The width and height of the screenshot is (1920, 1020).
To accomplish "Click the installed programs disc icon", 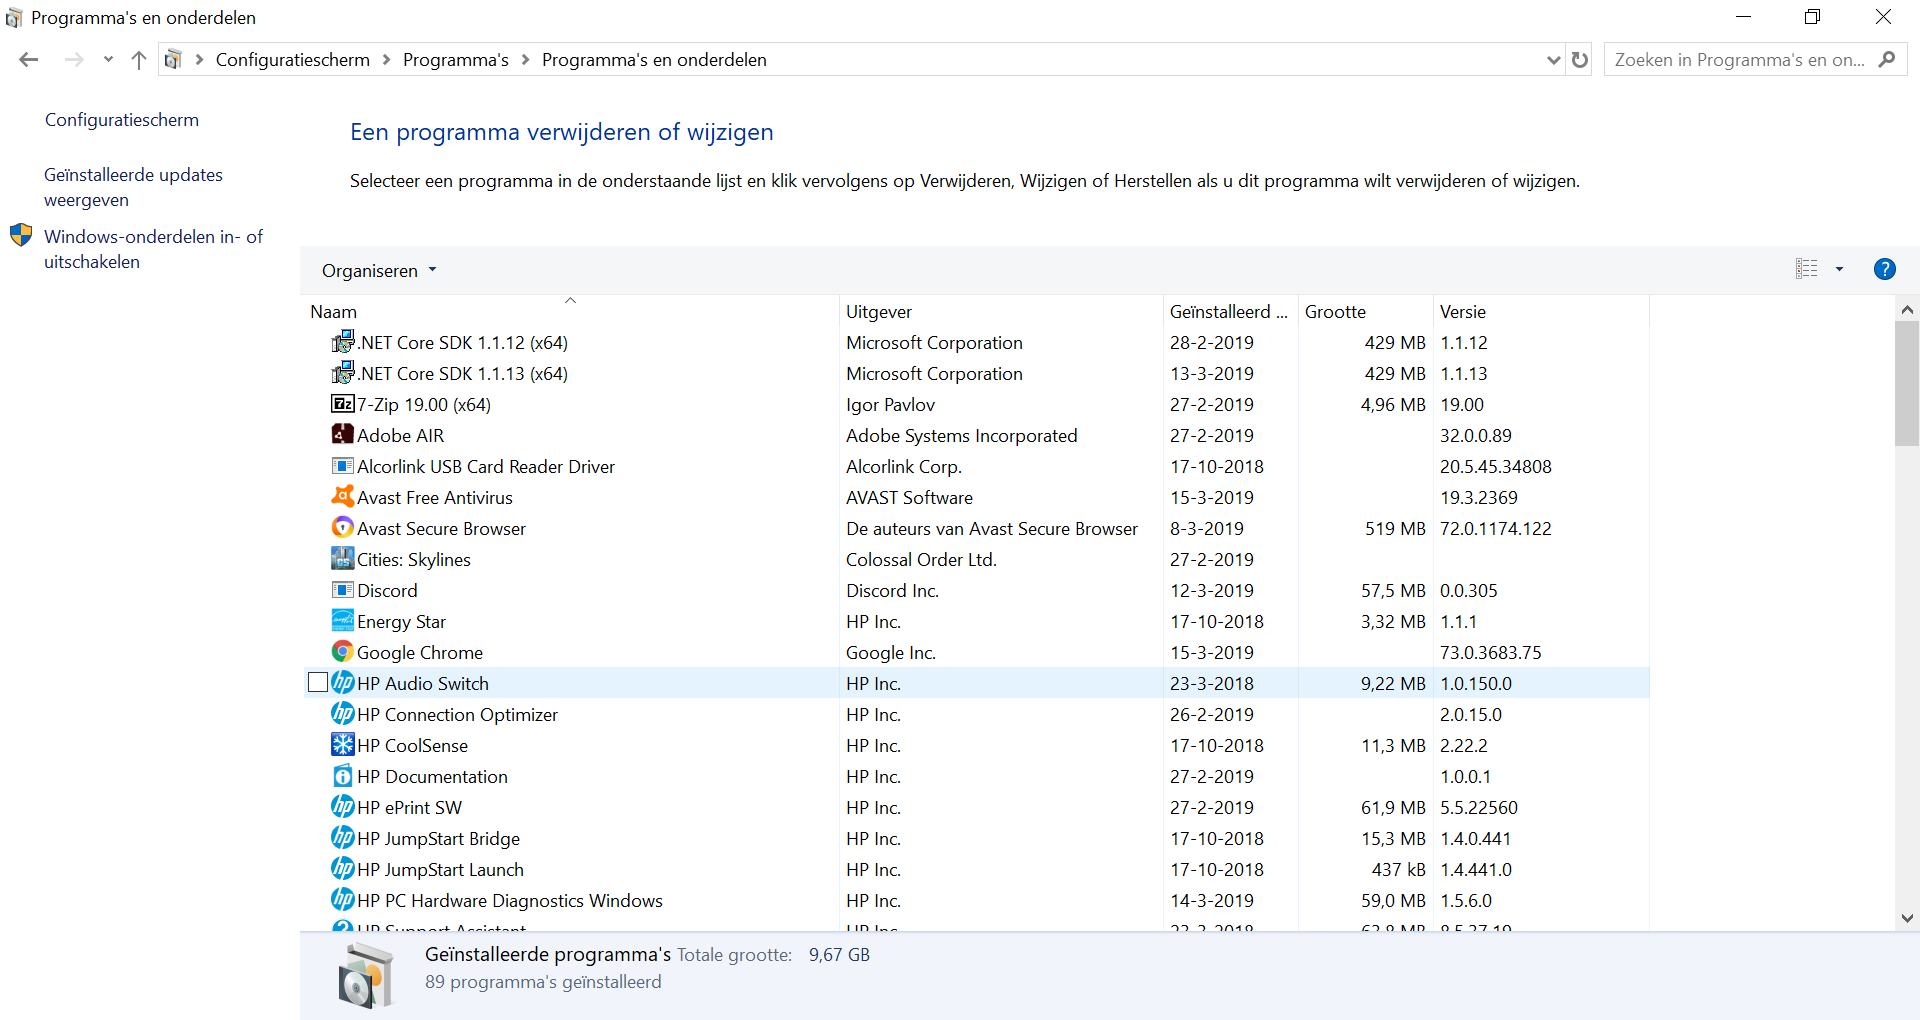I will (x=366, y=978).
